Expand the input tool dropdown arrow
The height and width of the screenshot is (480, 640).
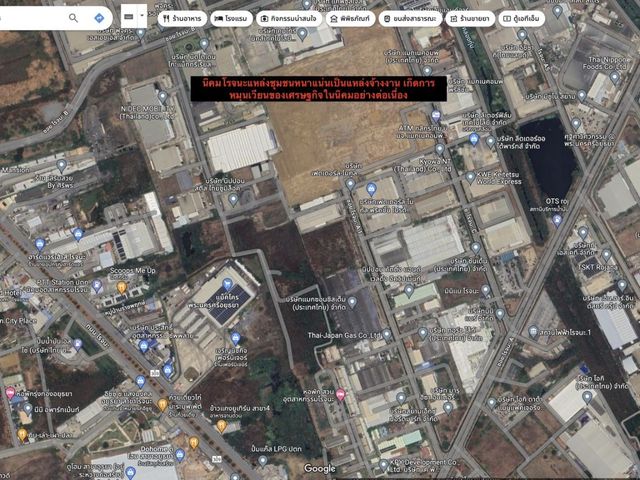142,17
